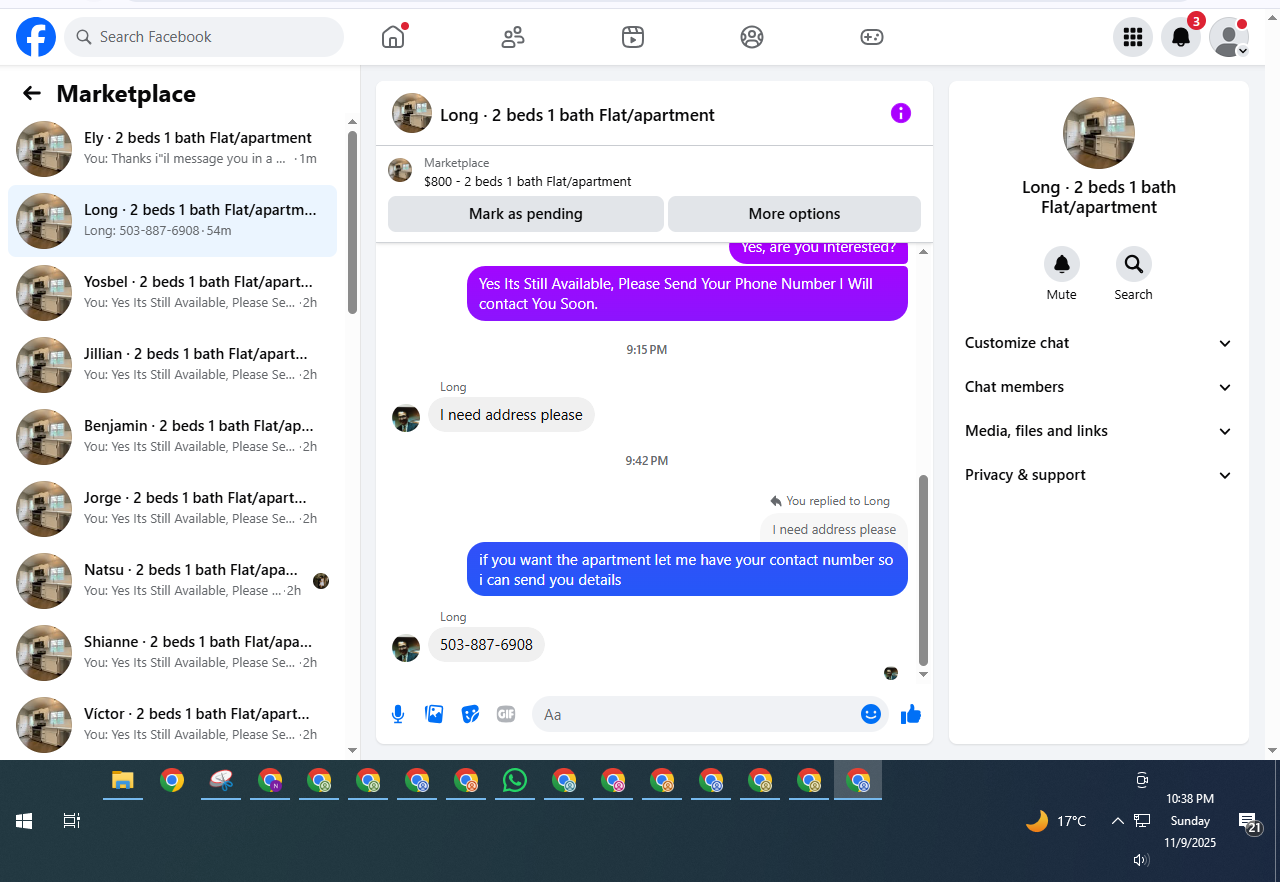Open the Windows Start menu

(x=24, y=821)
